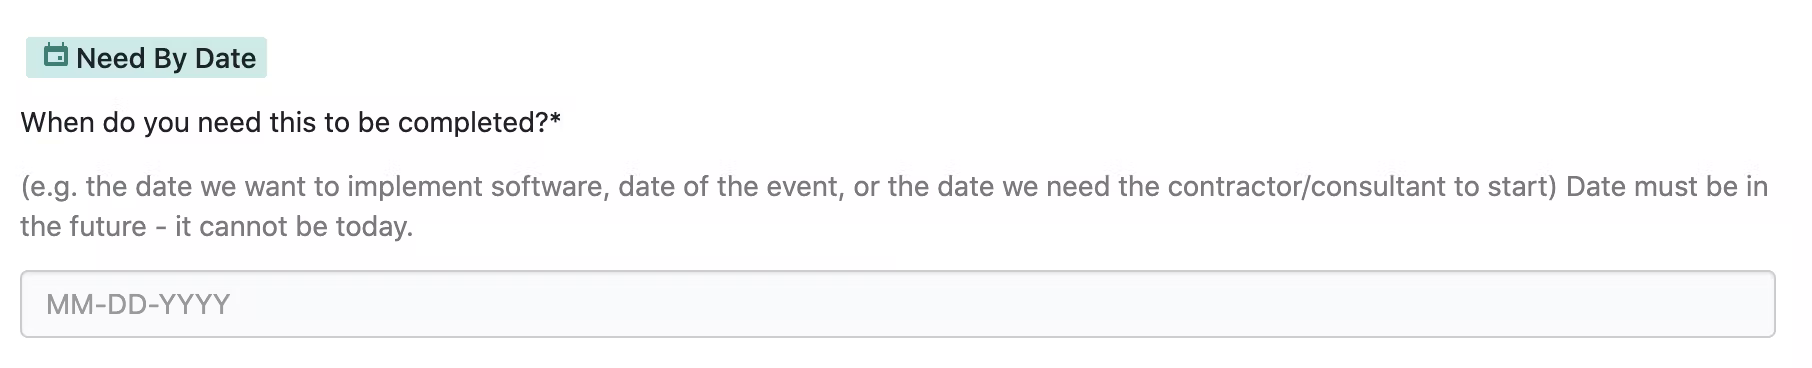Click the green Need By Date badge

click(x=146, y=58)
